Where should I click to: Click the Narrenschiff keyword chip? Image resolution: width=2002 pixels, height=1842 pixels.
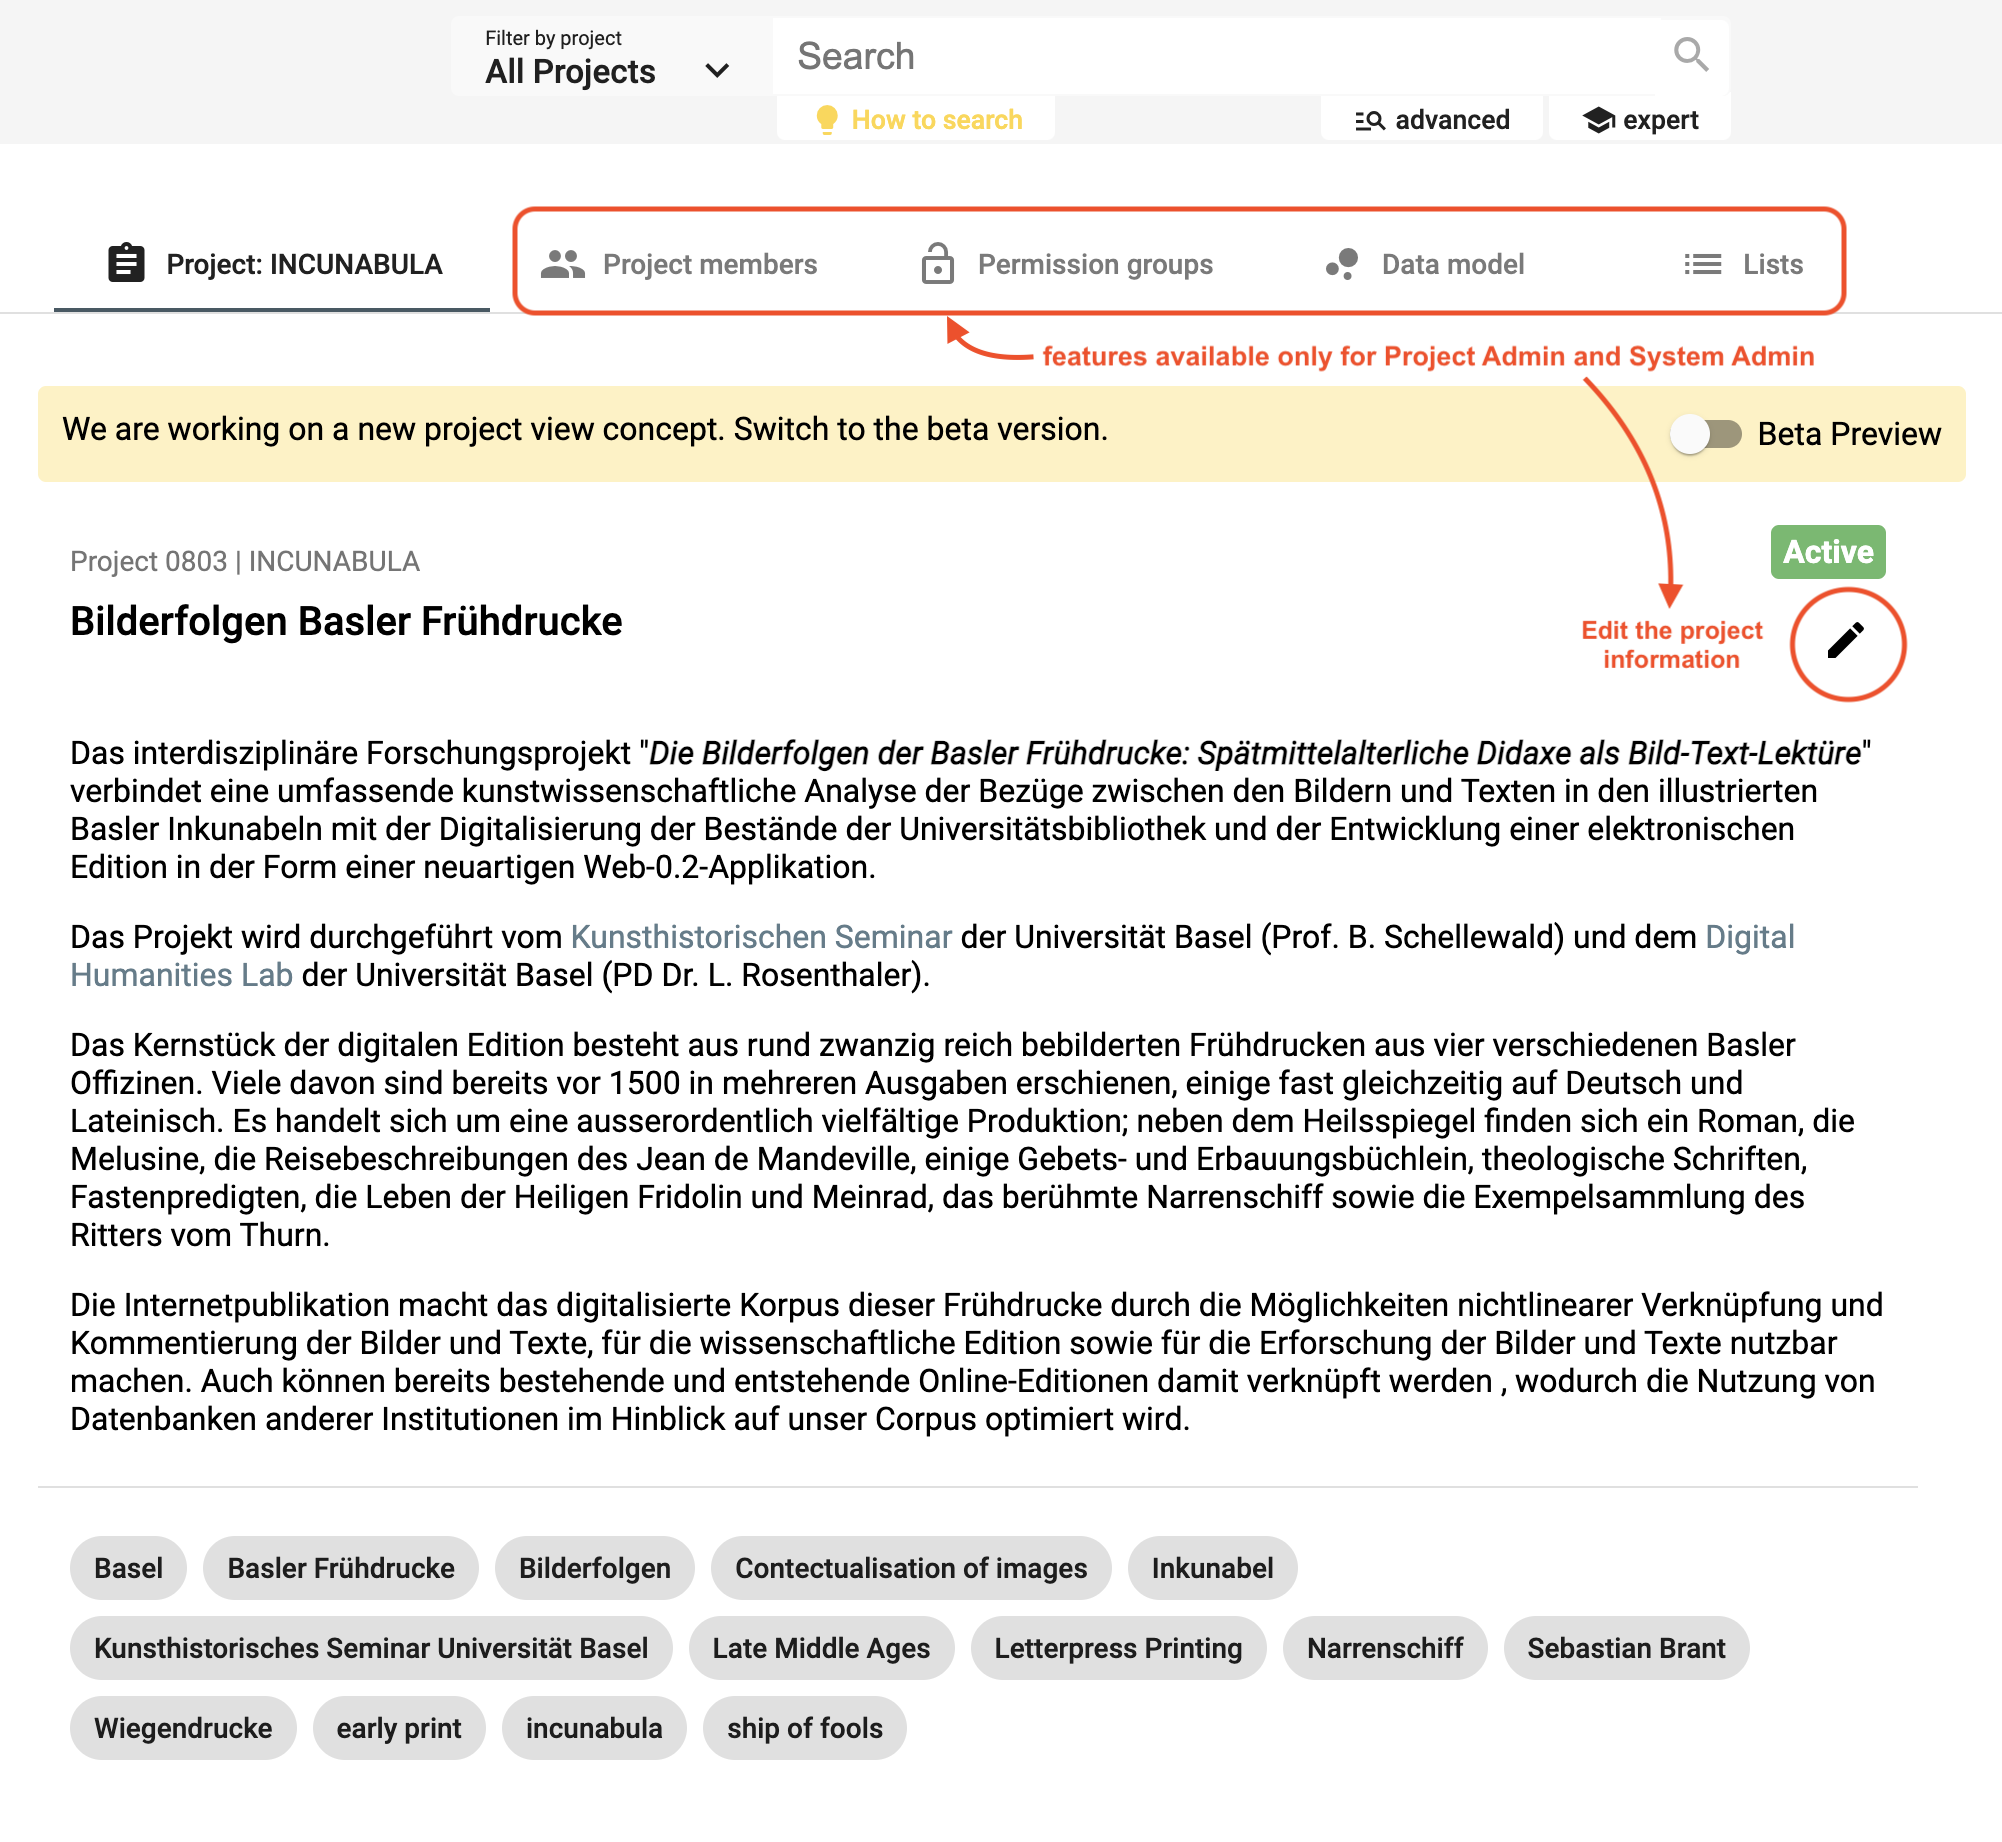tap(1385, 1648)
